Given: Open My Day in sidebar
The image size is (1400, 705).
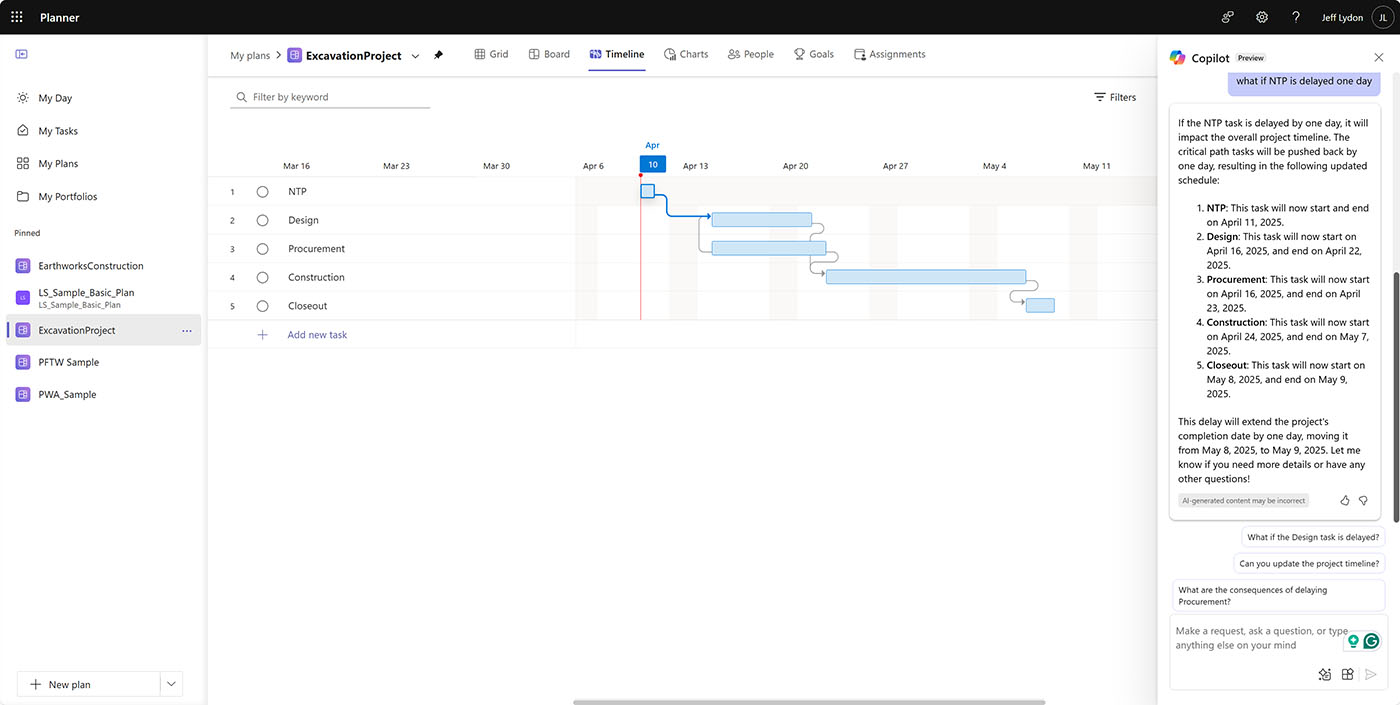Looking at the screenshot, I should (55, 98).
